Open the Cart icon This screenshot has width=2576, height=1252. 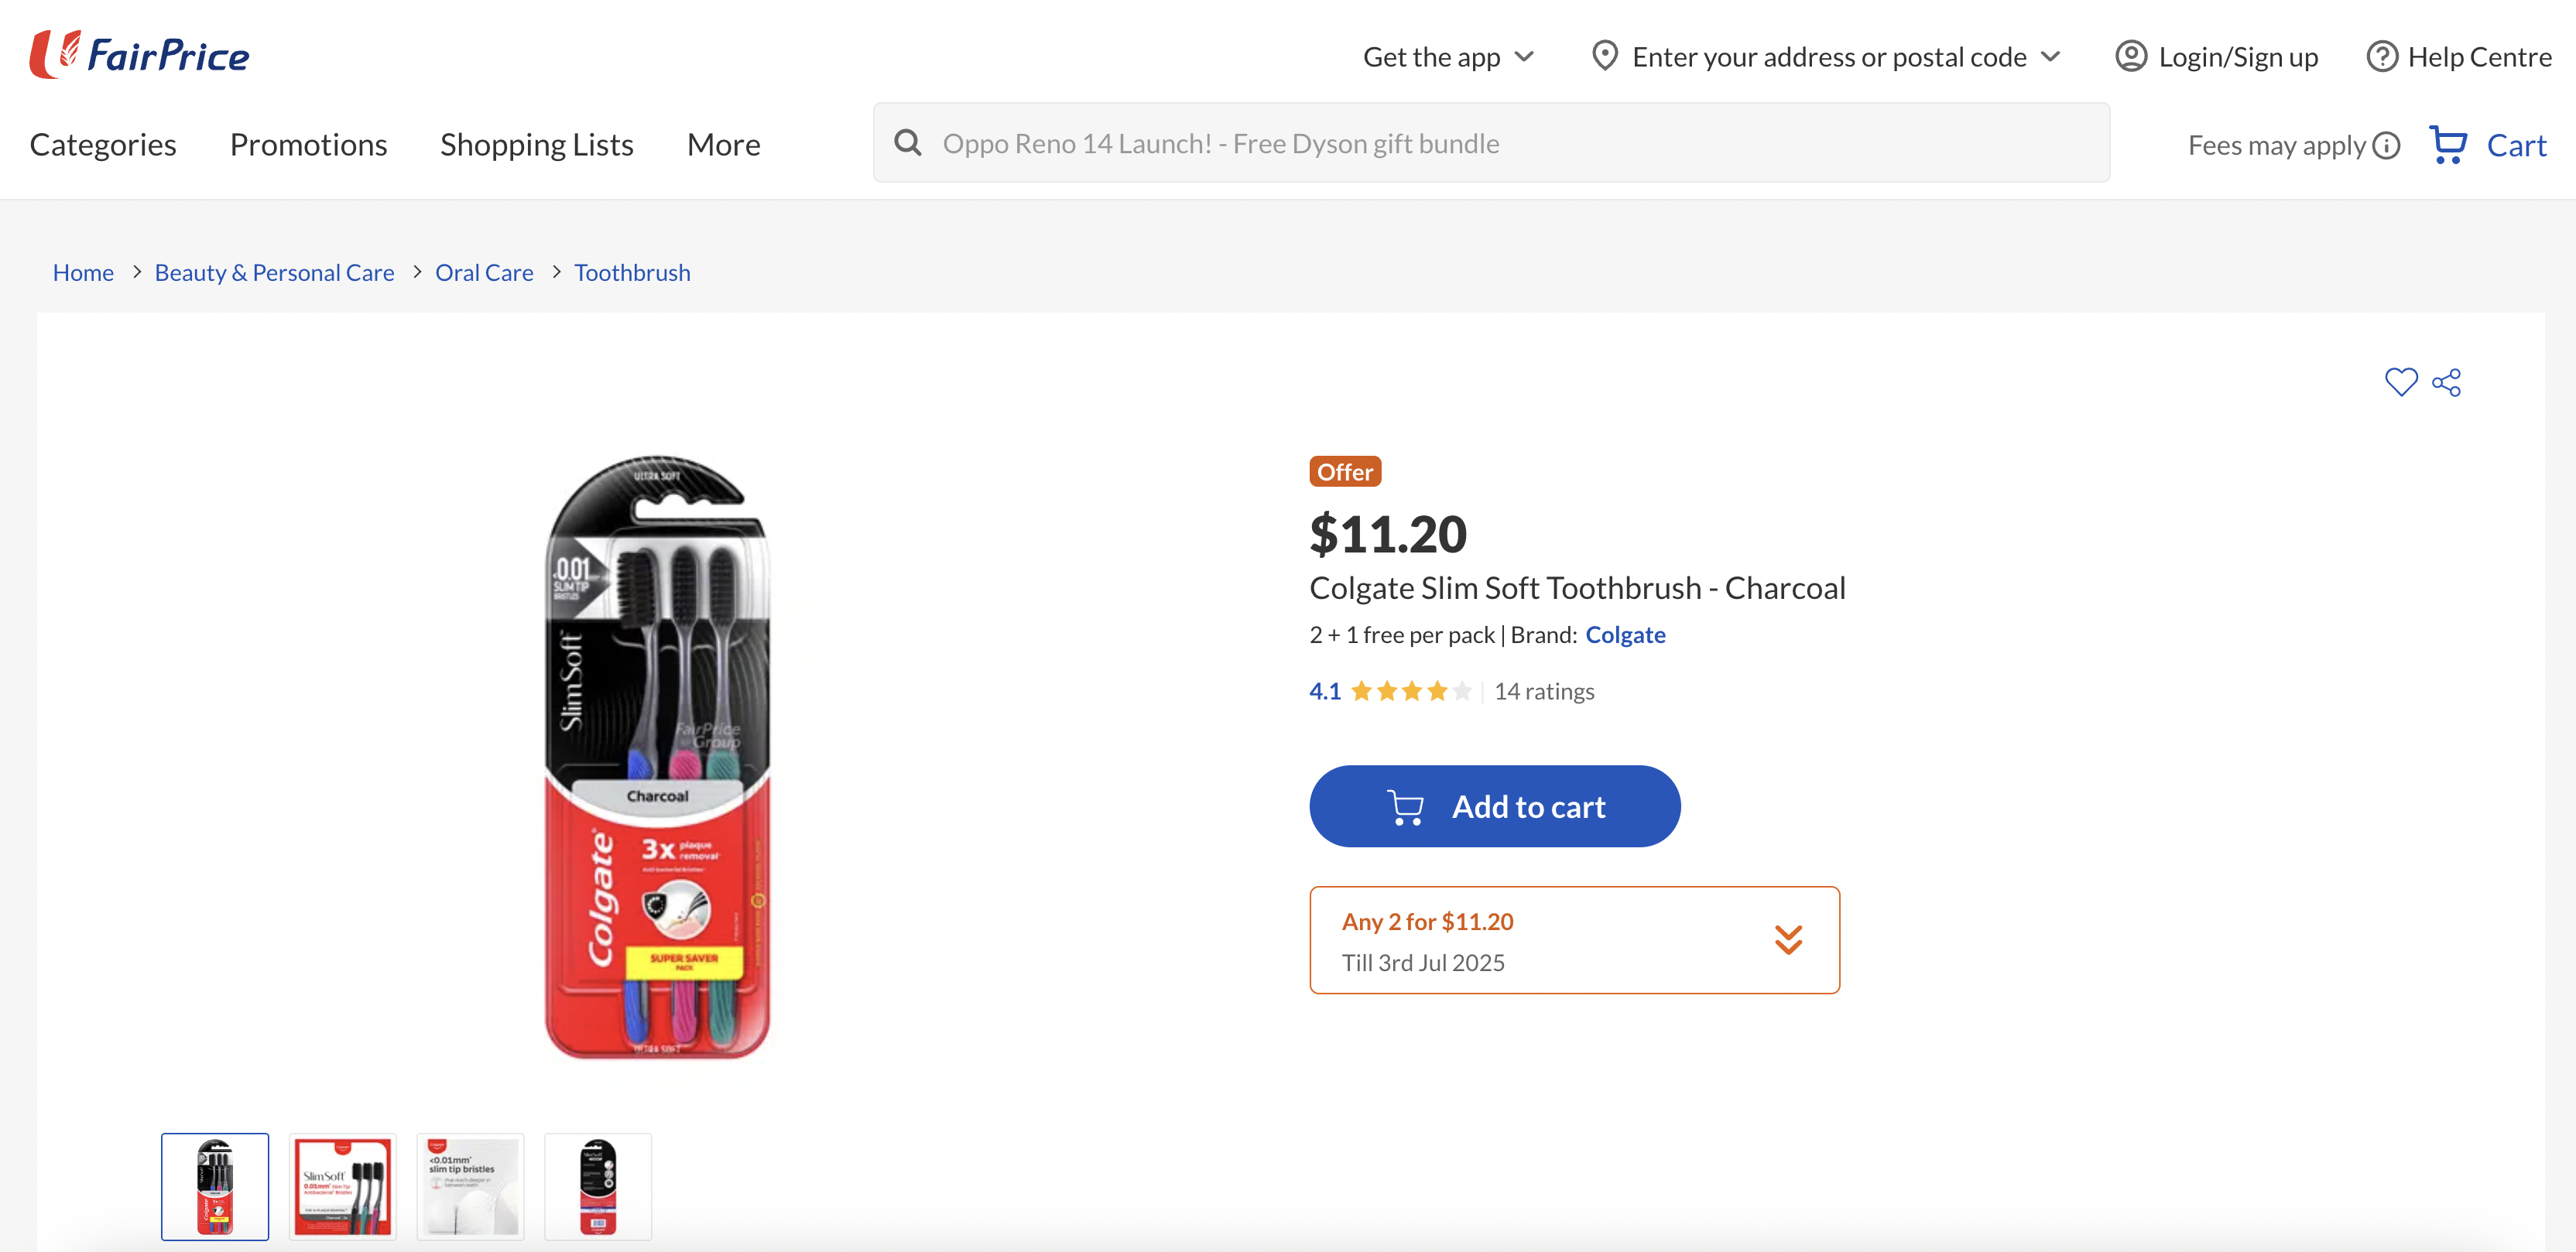point(2448,145)
